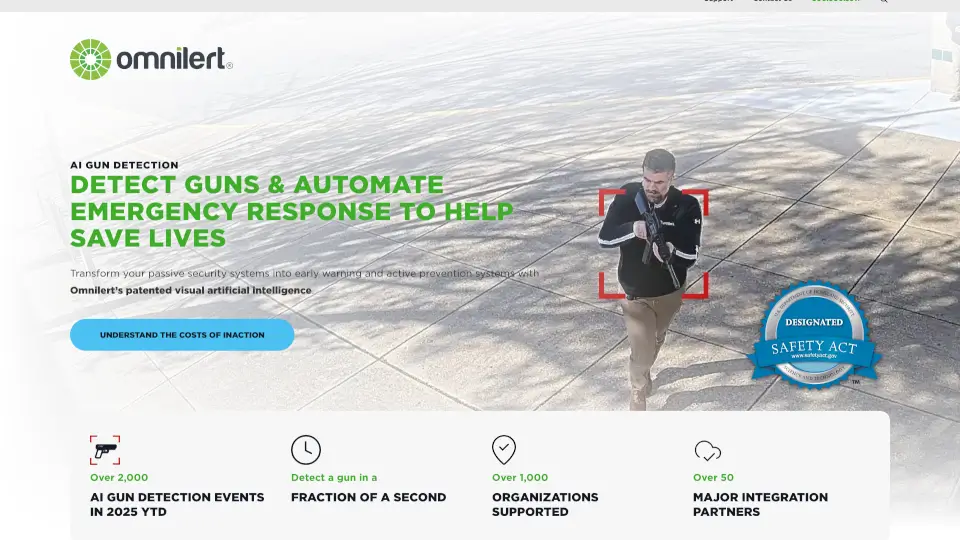
Task: Click the checkmark location pin icon
Action: [504, 450]
